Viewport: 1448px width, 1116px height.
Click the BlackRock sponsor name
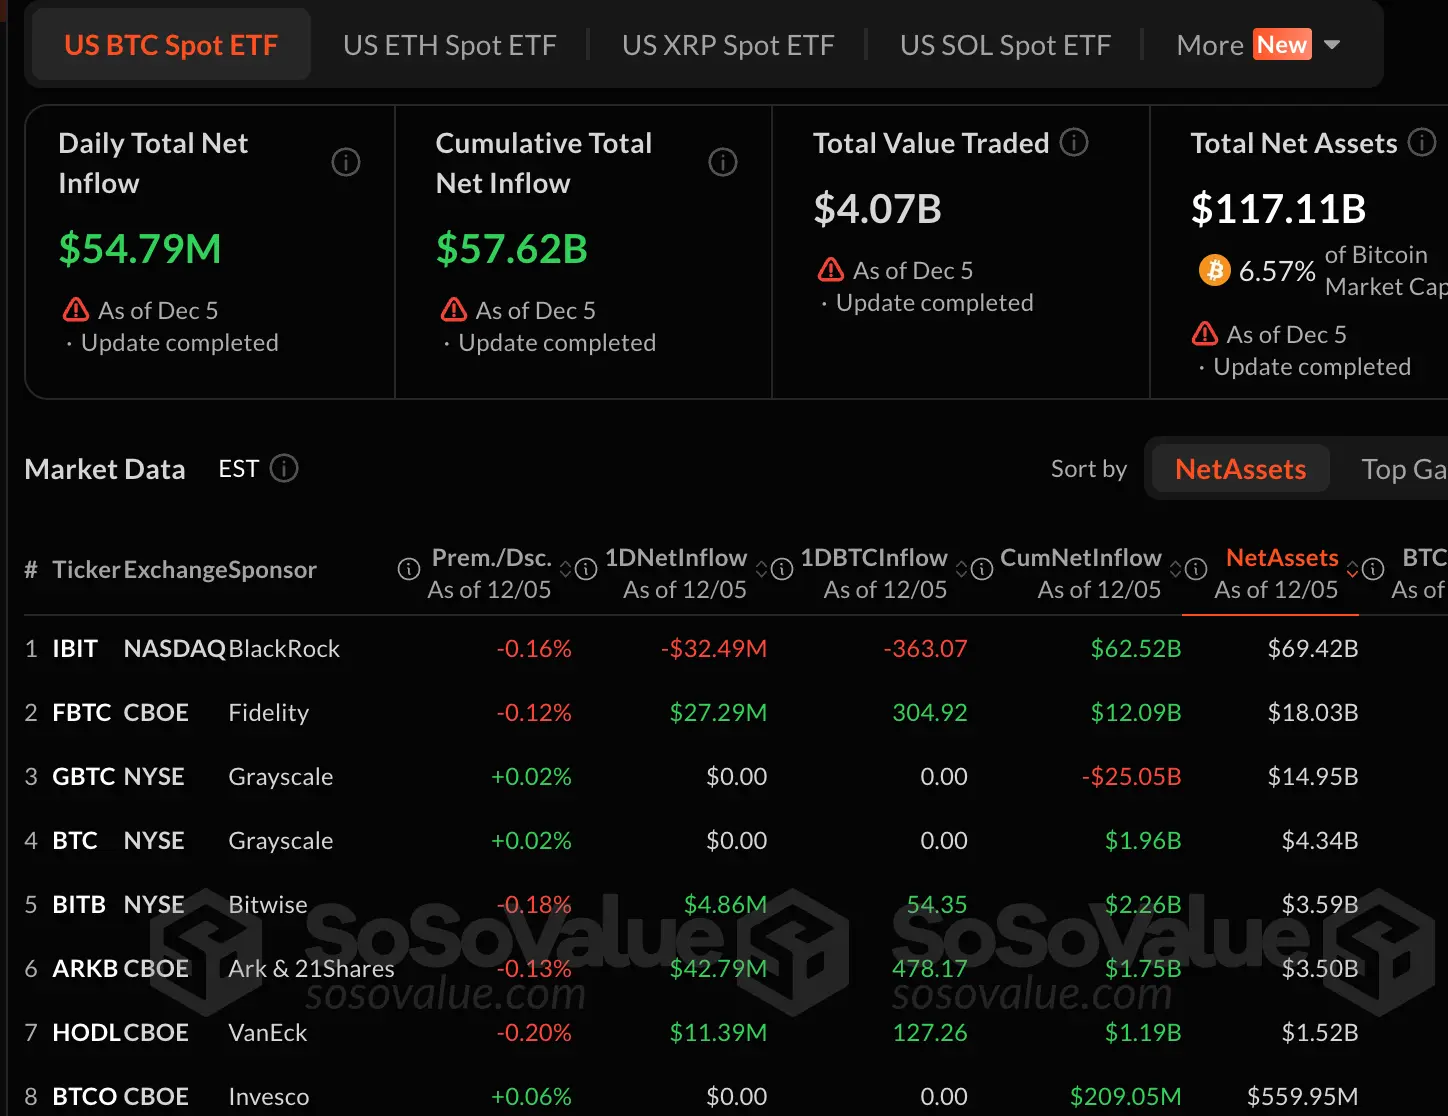284,649
